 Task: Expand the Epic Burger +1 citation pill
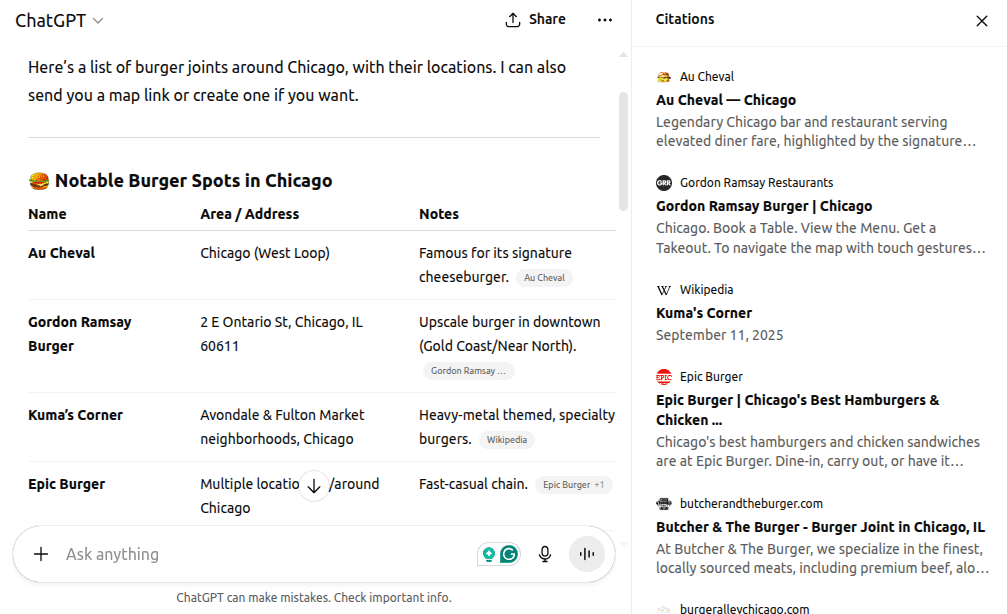coord(573,484)
